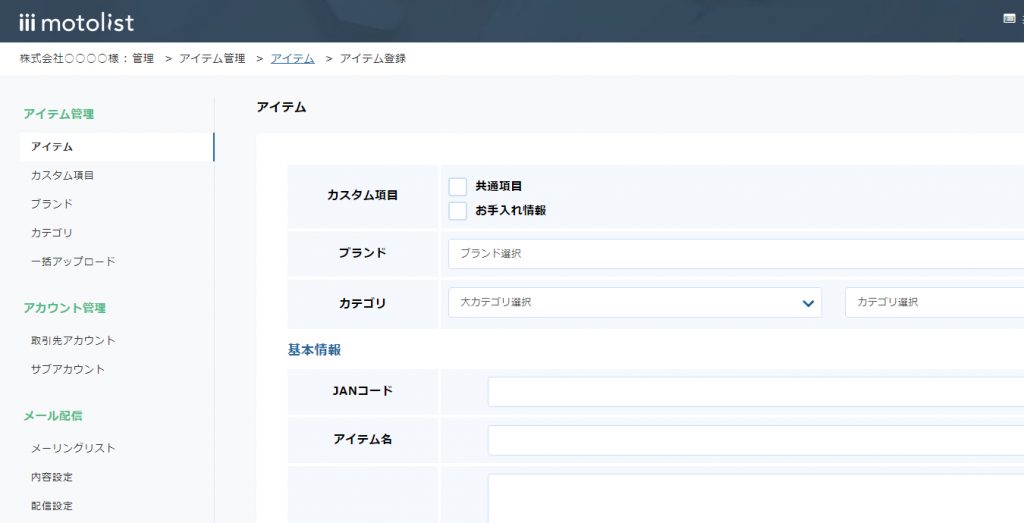Viewport: 1024px width, 523px height.
Task: Click the mail icon at top right
Action: click(1008, 18)
